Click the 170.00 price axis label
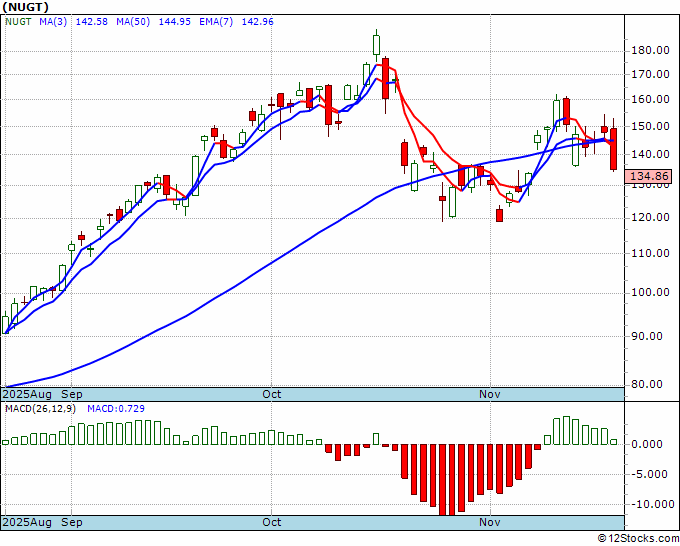 (650, 74)
